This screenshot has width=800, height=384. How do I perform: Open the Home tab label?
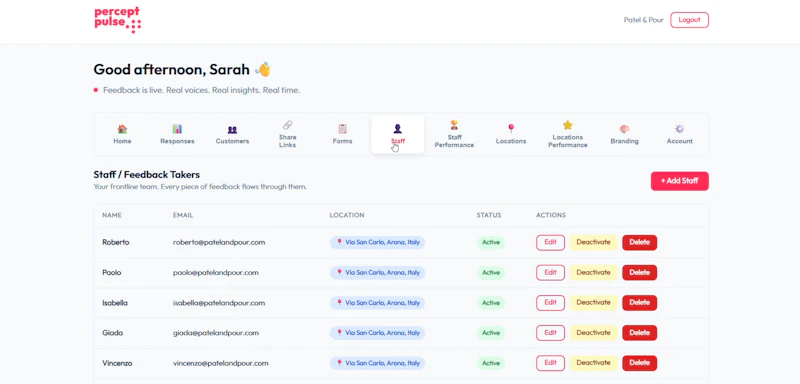coord(122,141)
